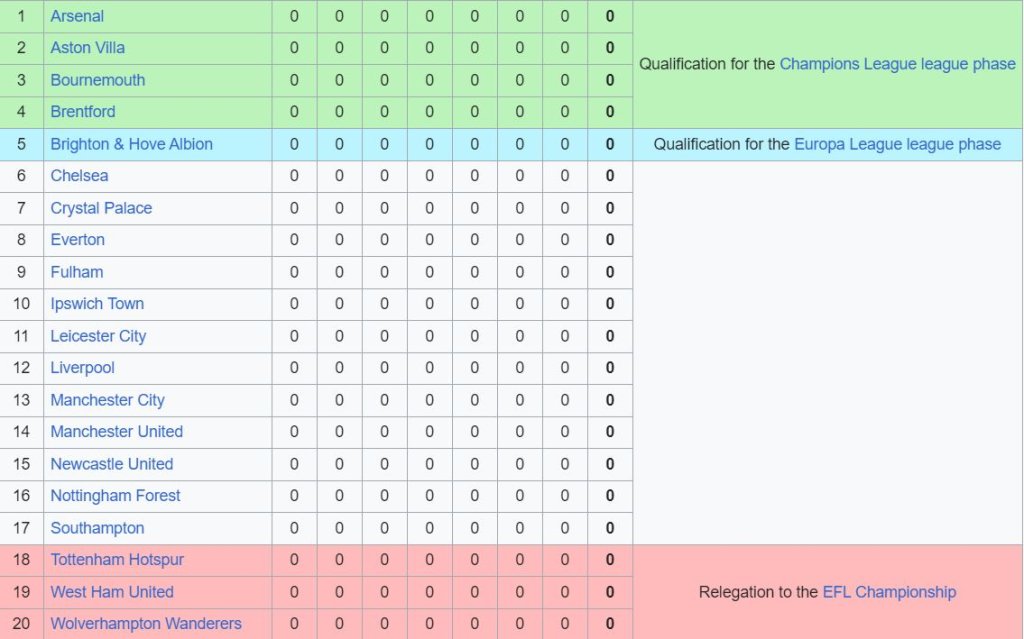Open the Ipswich Town link
This screenshot has height=639, width=1024.
pos(97,304)
